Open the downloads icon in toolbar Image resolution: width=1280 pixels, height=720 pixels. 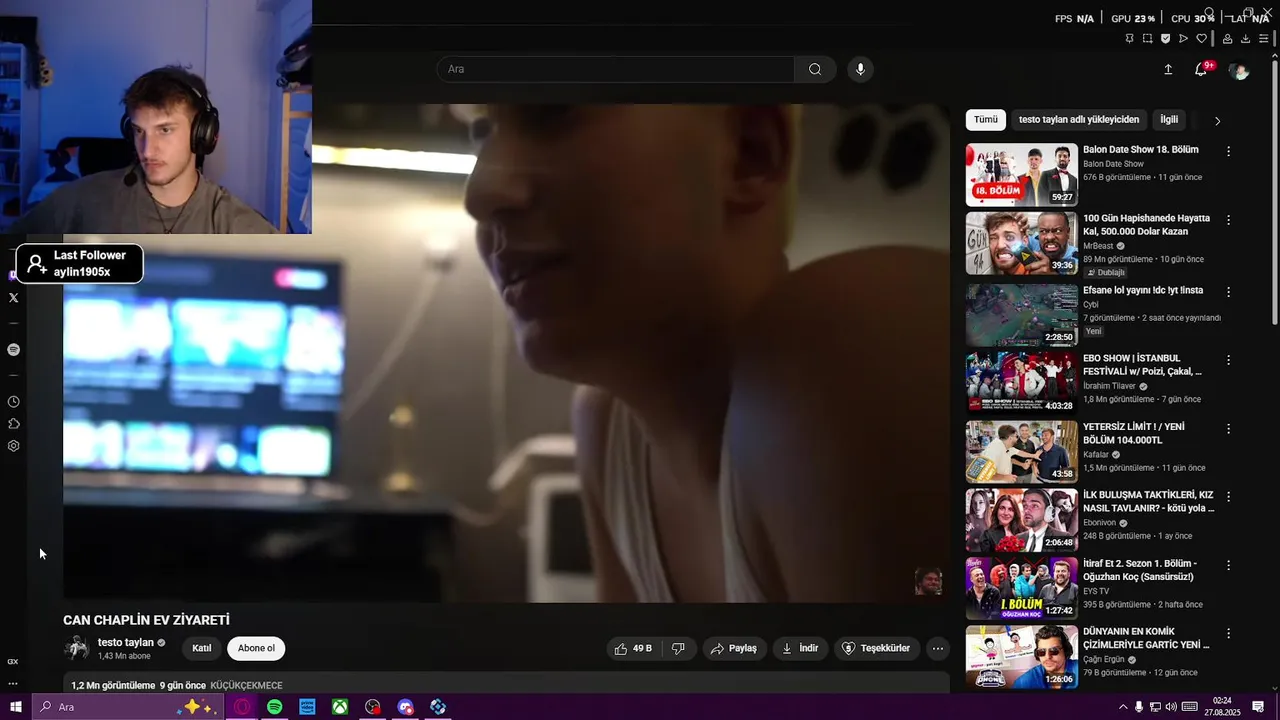click(1245, 39)
